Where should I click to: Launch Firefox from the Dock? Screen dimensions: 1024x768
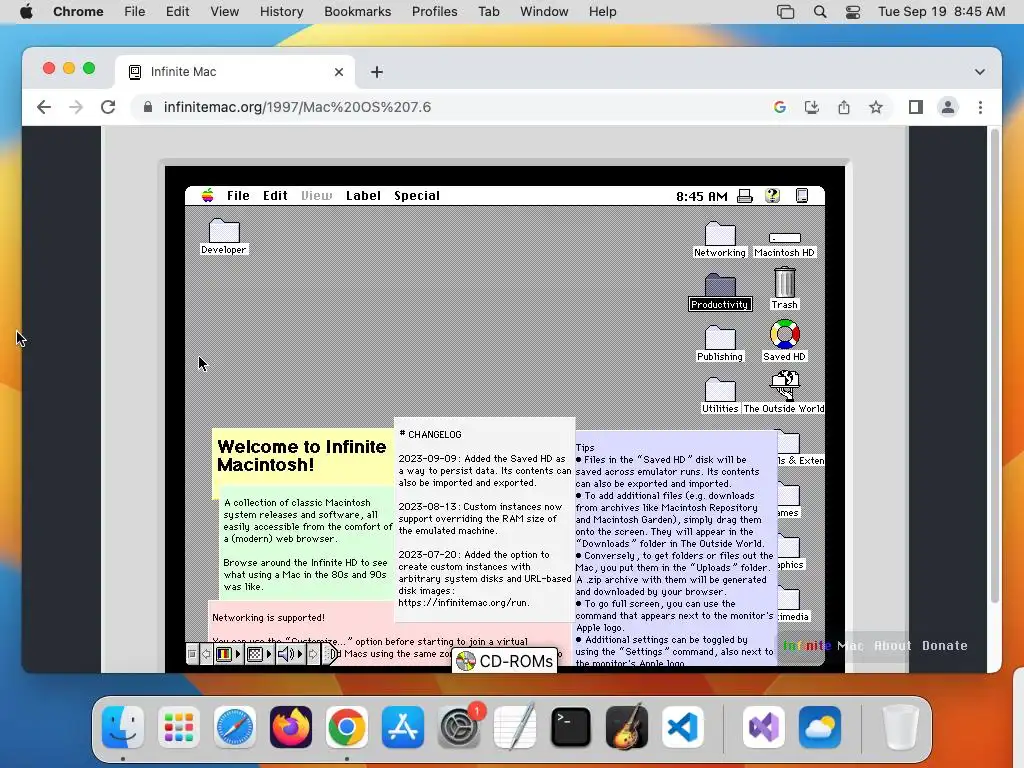291,726
